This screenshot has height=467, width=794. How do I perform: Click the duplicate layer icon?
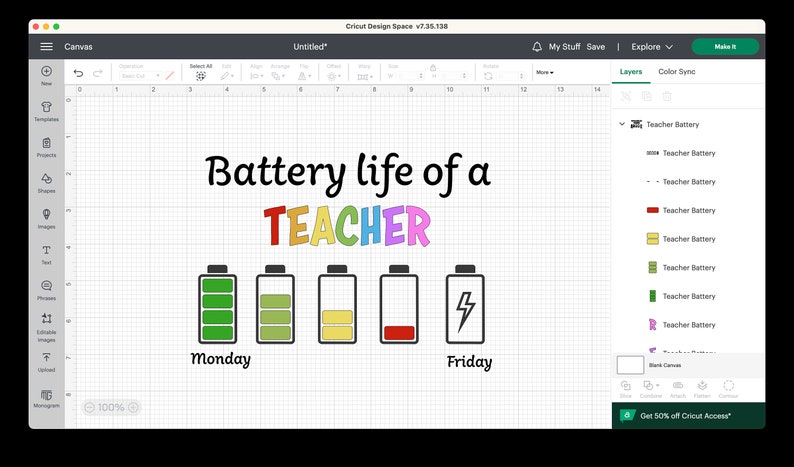pos(647,96)
